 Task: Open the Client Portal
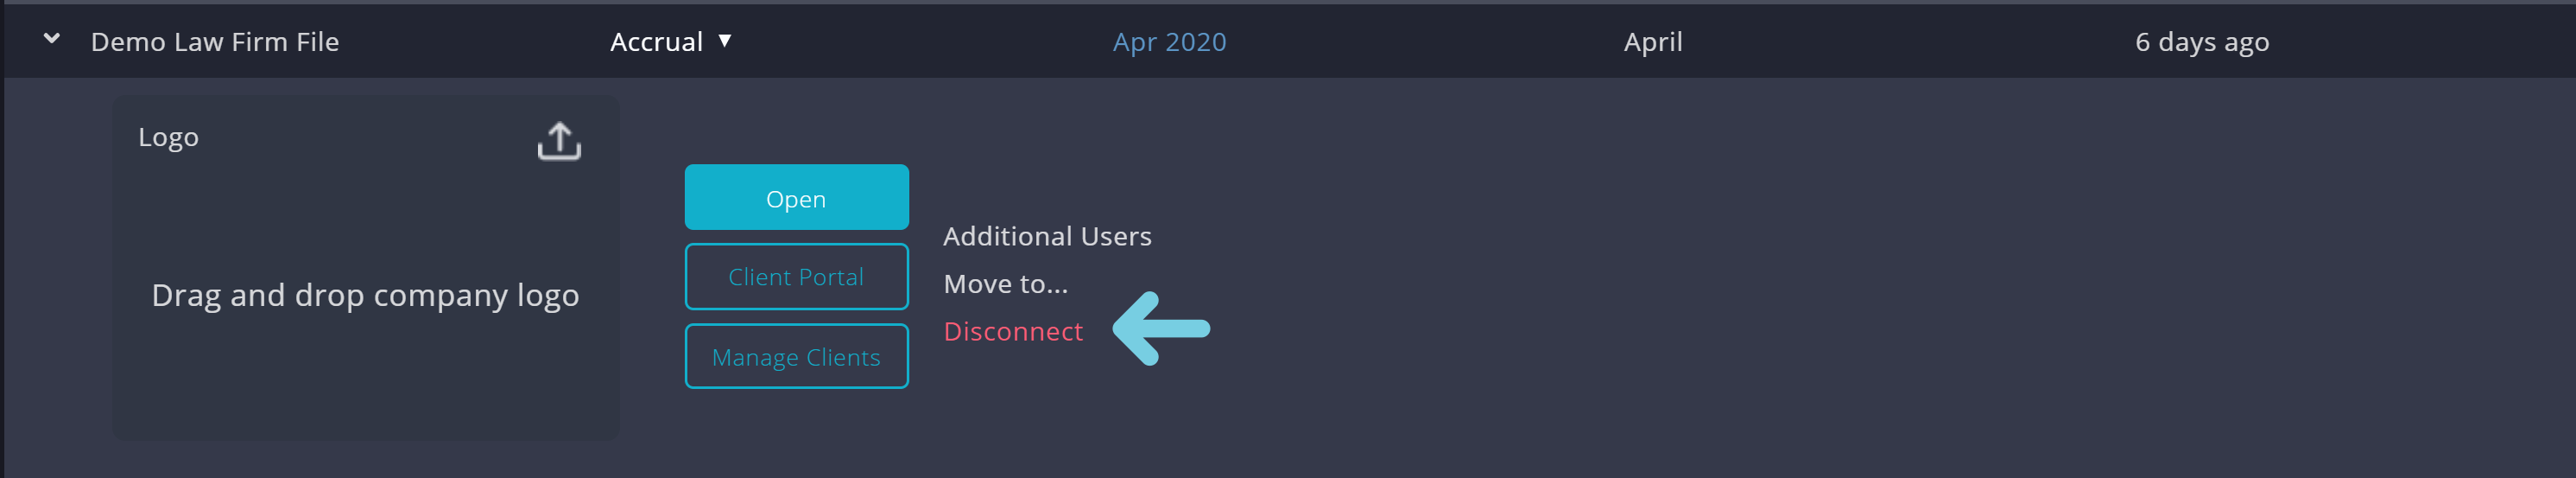click(796, 277)
